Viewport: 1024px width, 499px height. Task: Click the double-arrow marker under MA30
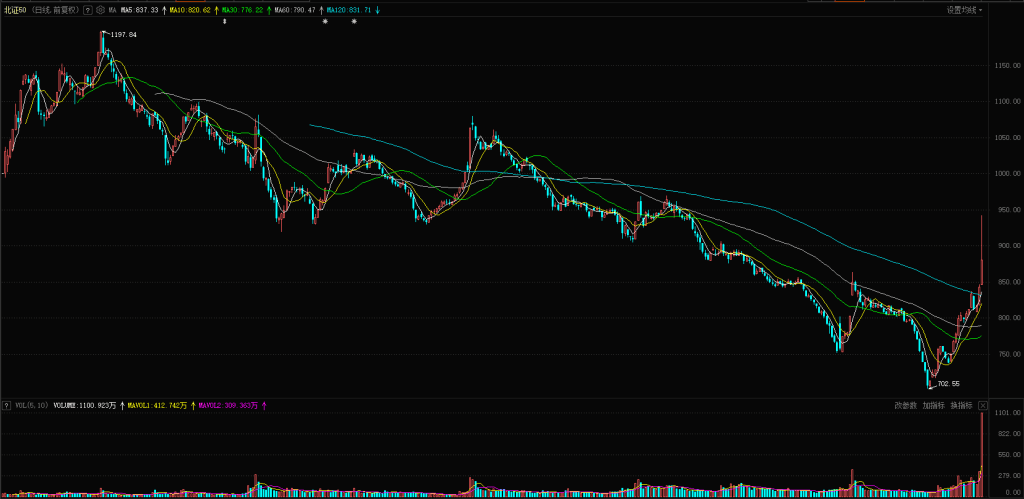point(224,21)
